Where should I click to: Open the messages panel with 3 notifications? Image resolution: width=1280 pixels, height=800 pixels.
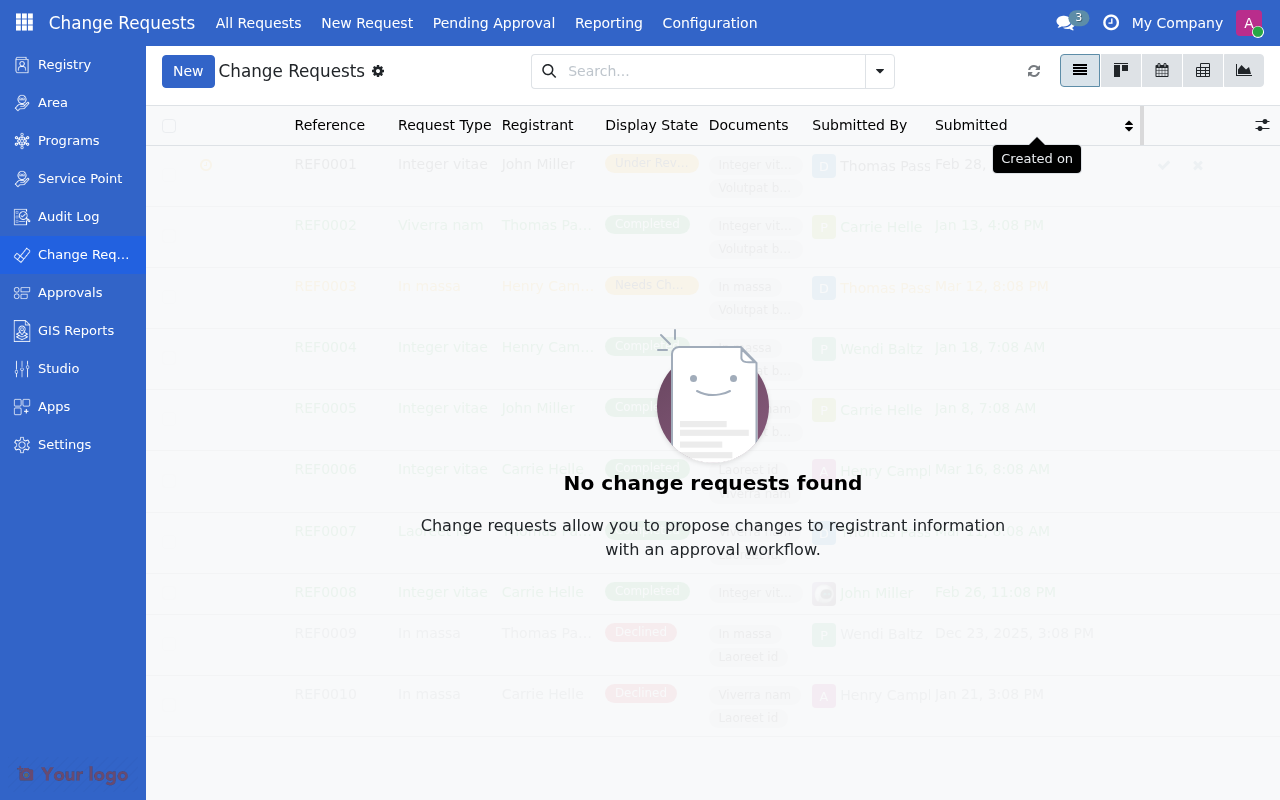[1068, 22]
